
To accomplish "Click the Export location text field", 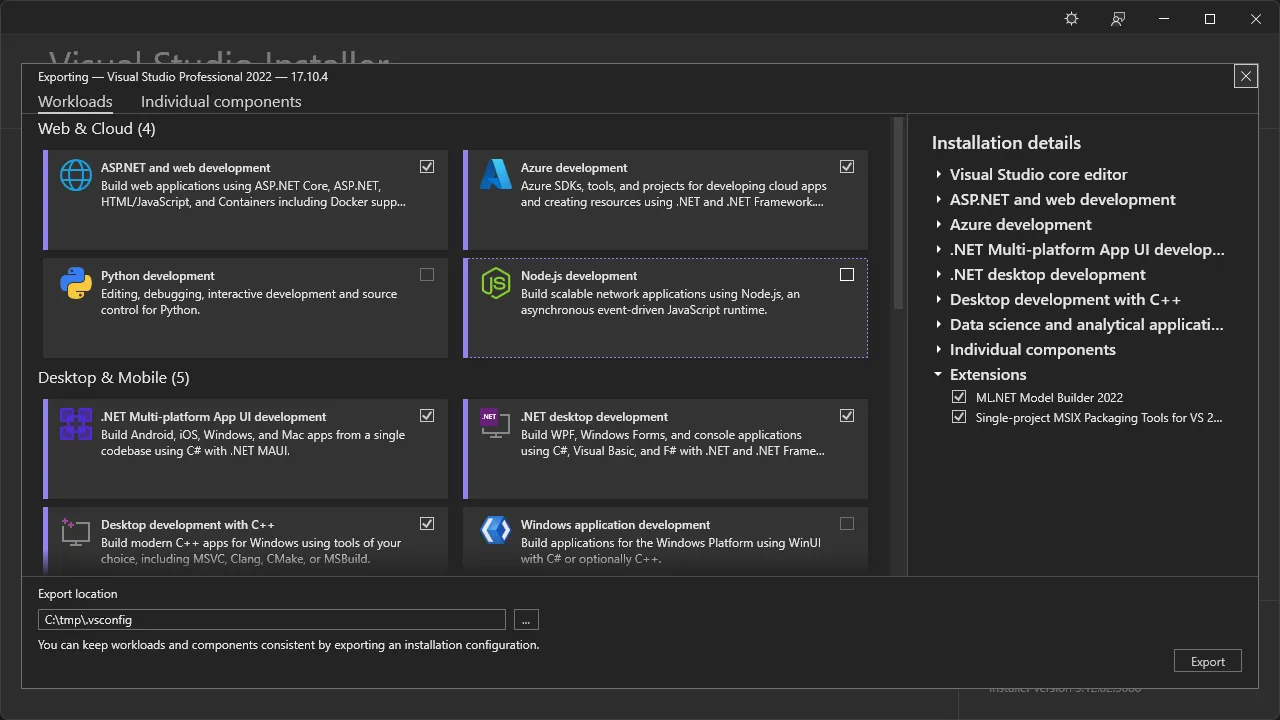I will click(x=271, y=619).
